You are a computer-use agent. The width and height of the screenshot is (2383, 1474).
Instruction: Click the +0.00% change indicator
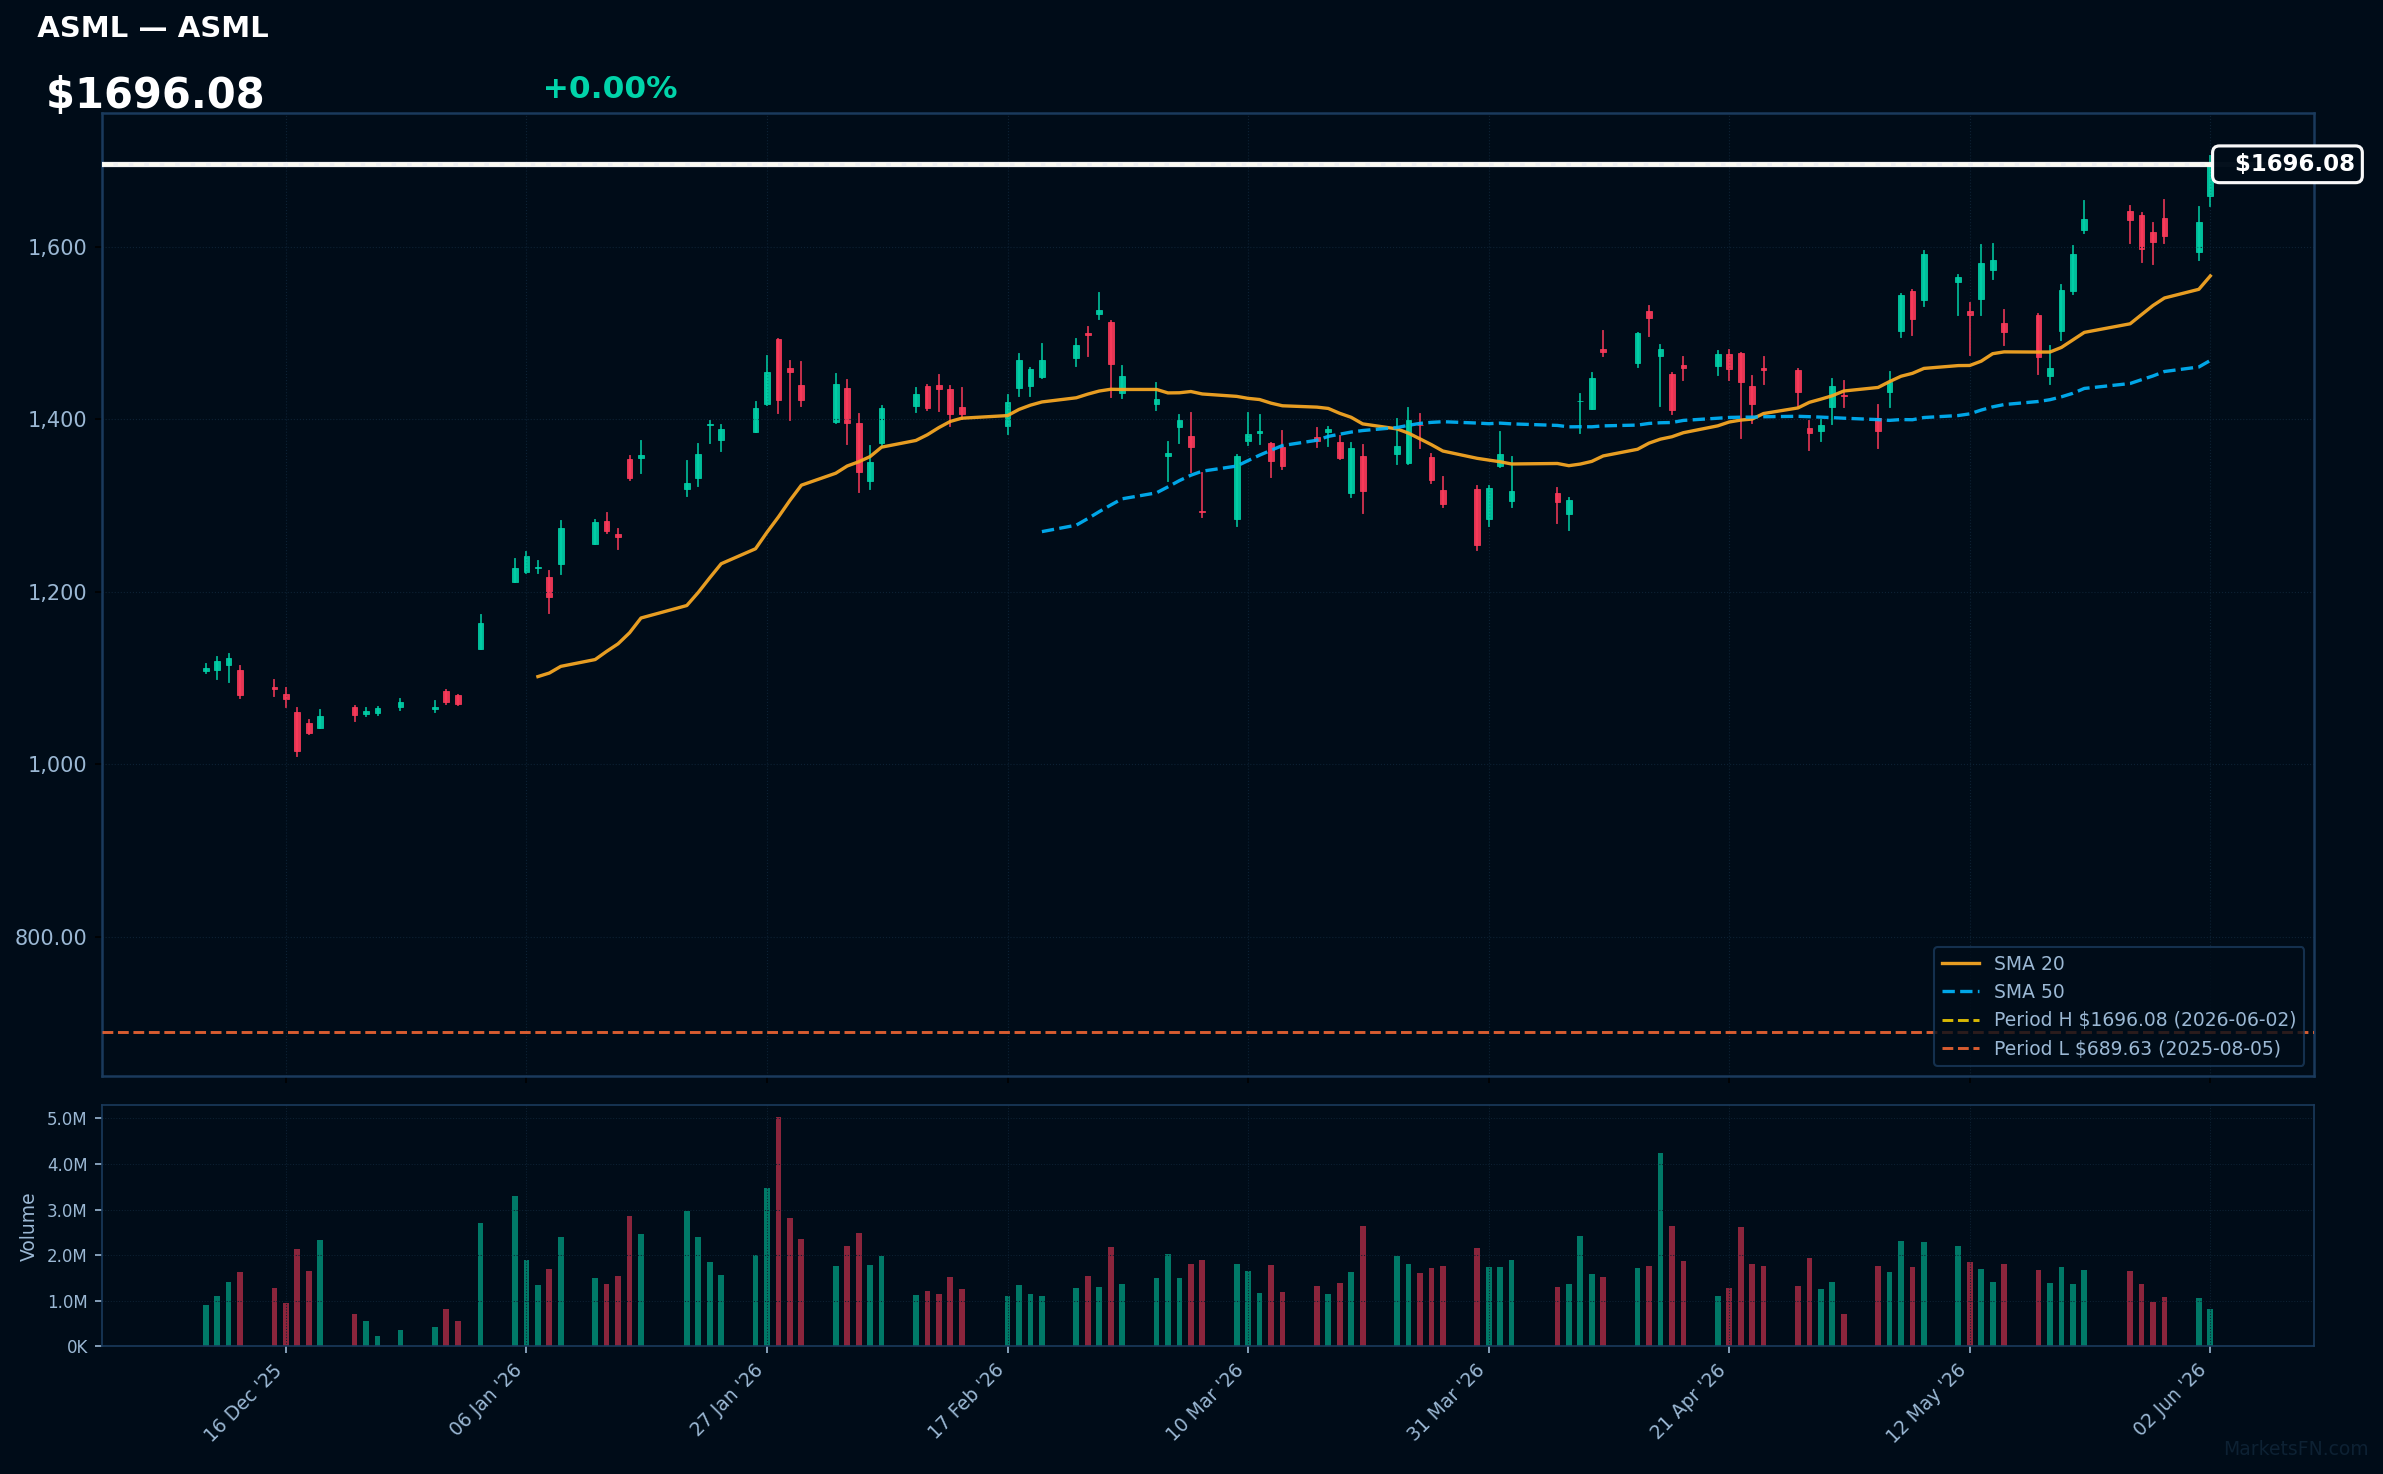tap(610, 88)
